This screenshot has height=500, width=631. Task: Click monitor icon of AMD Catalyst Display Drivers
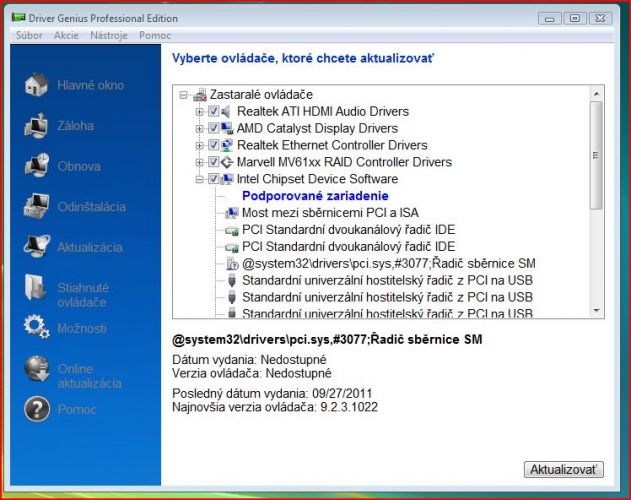coord(227,128)
